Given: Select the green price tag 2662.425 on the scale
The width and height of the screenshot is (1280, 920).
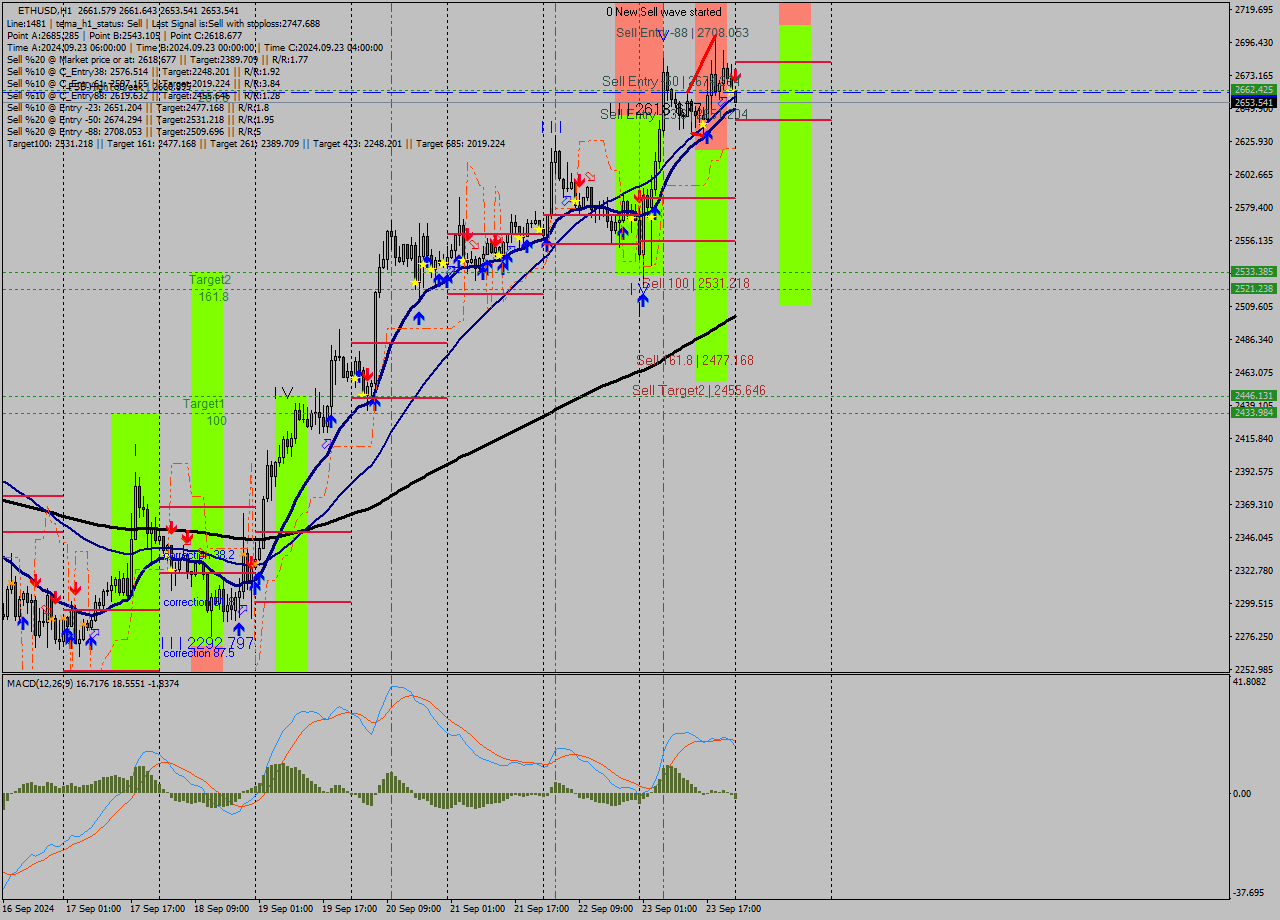Looking at the screenshot, I should point(1252,90).
